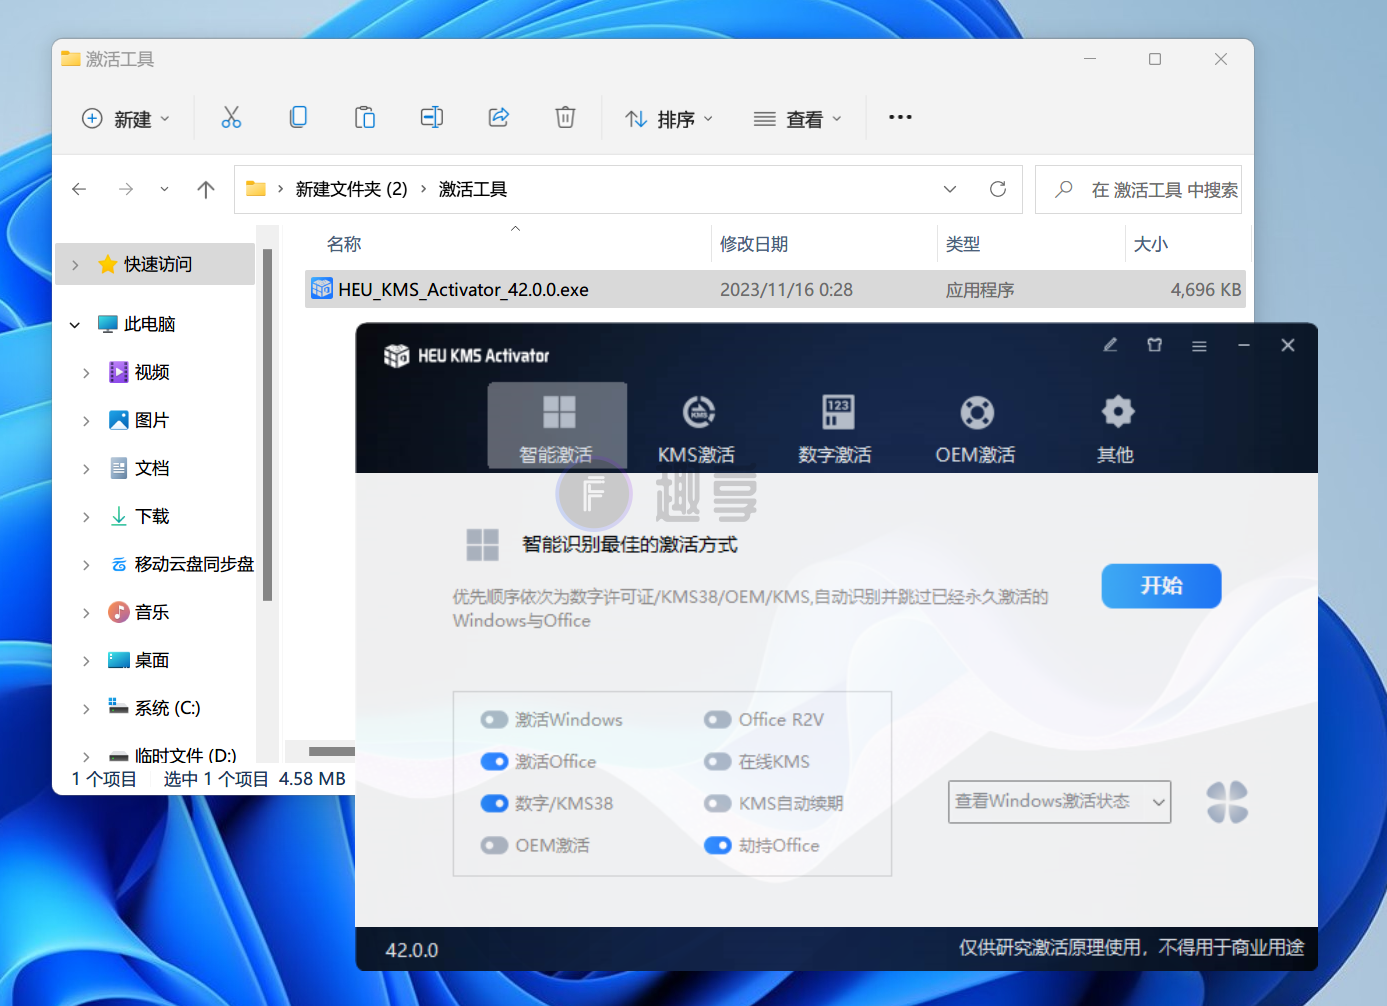Go forward with the Explorer forward arrow
This screenshot has width=1387, height=1006.
coord(125,189)
